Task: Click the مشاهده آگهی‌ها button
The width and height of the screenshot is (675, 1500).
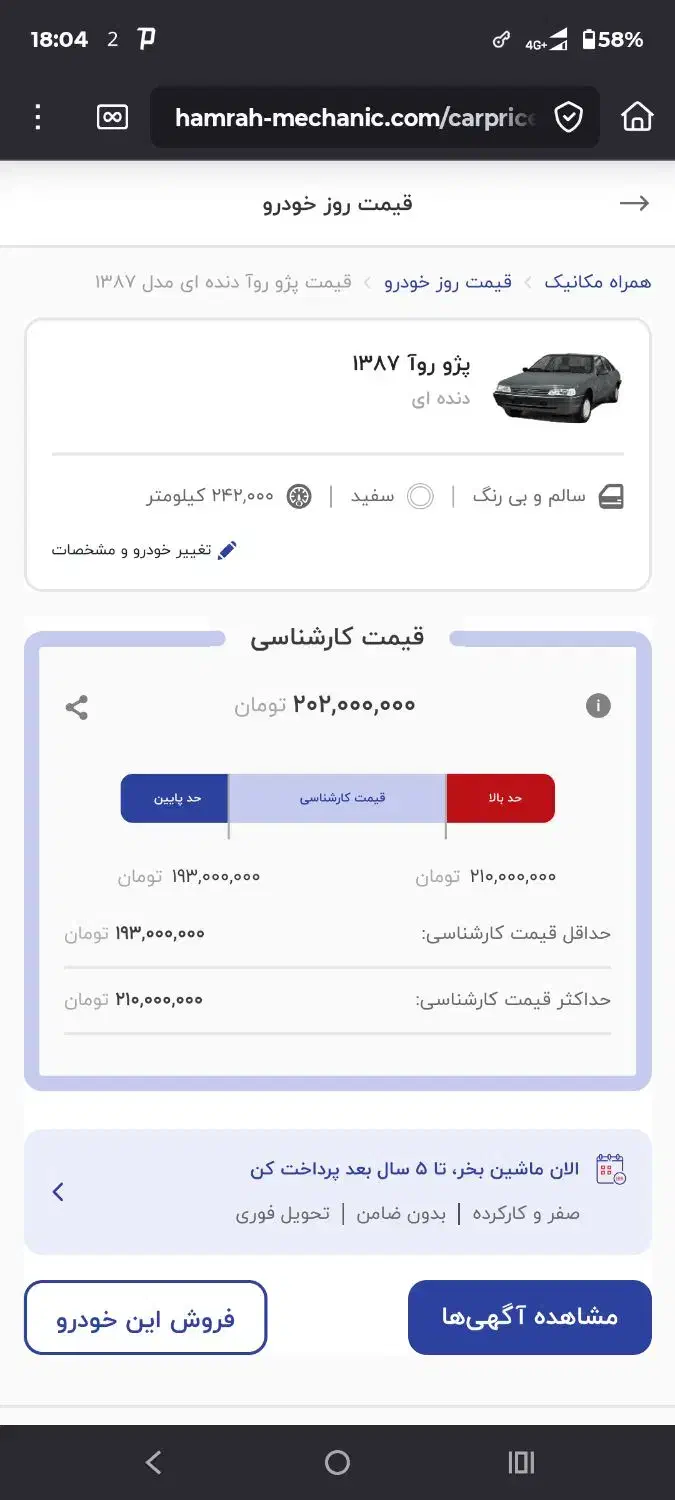Action: tap(529, 1317)
